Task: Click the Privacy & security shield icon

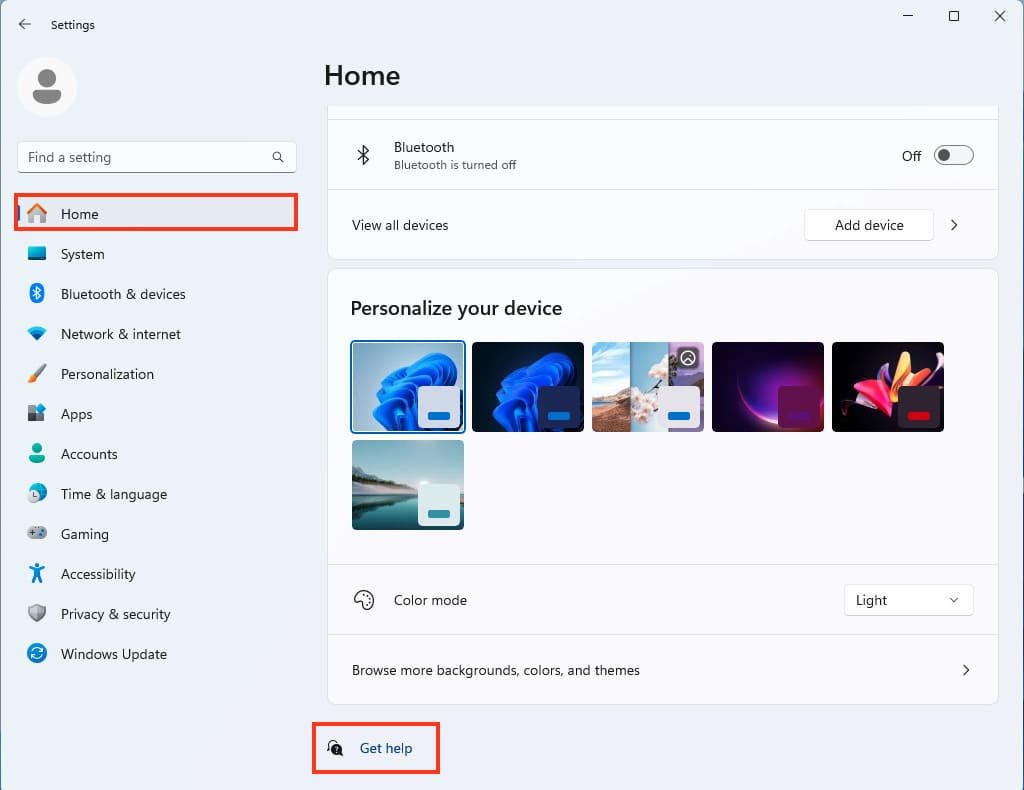Action: 37,614
